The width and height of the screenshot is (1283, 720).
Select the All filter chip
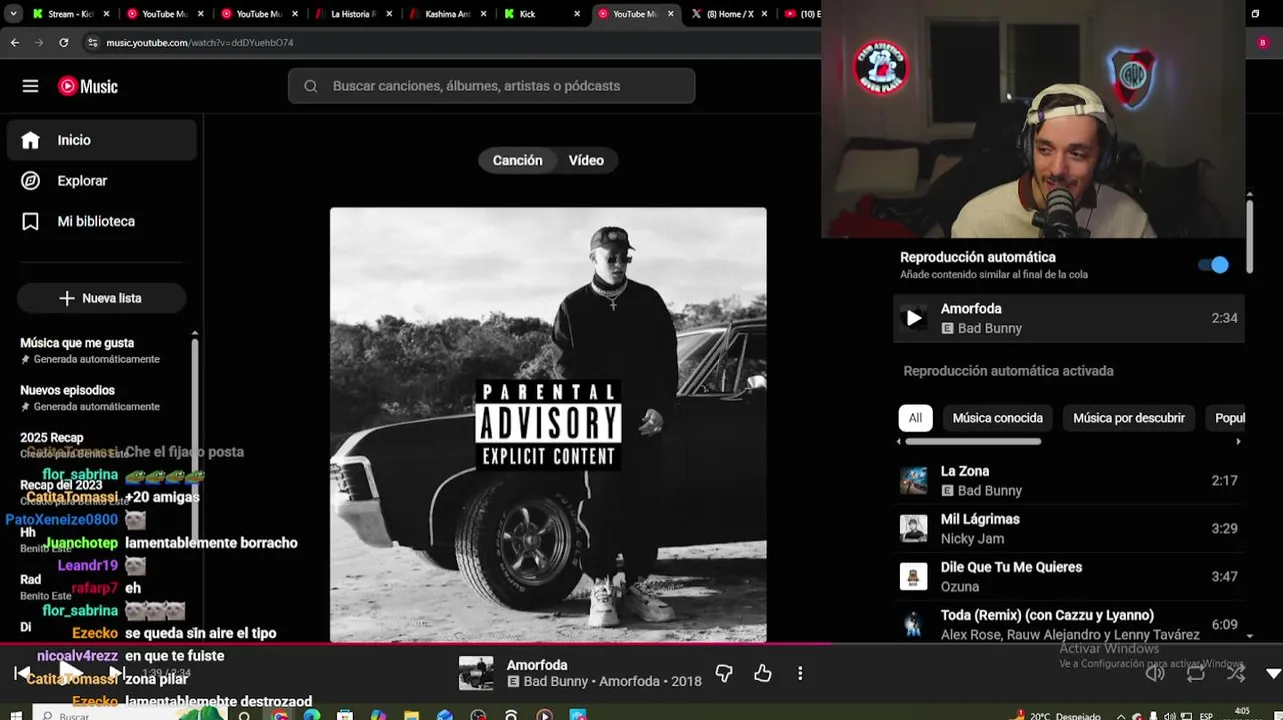915,418
